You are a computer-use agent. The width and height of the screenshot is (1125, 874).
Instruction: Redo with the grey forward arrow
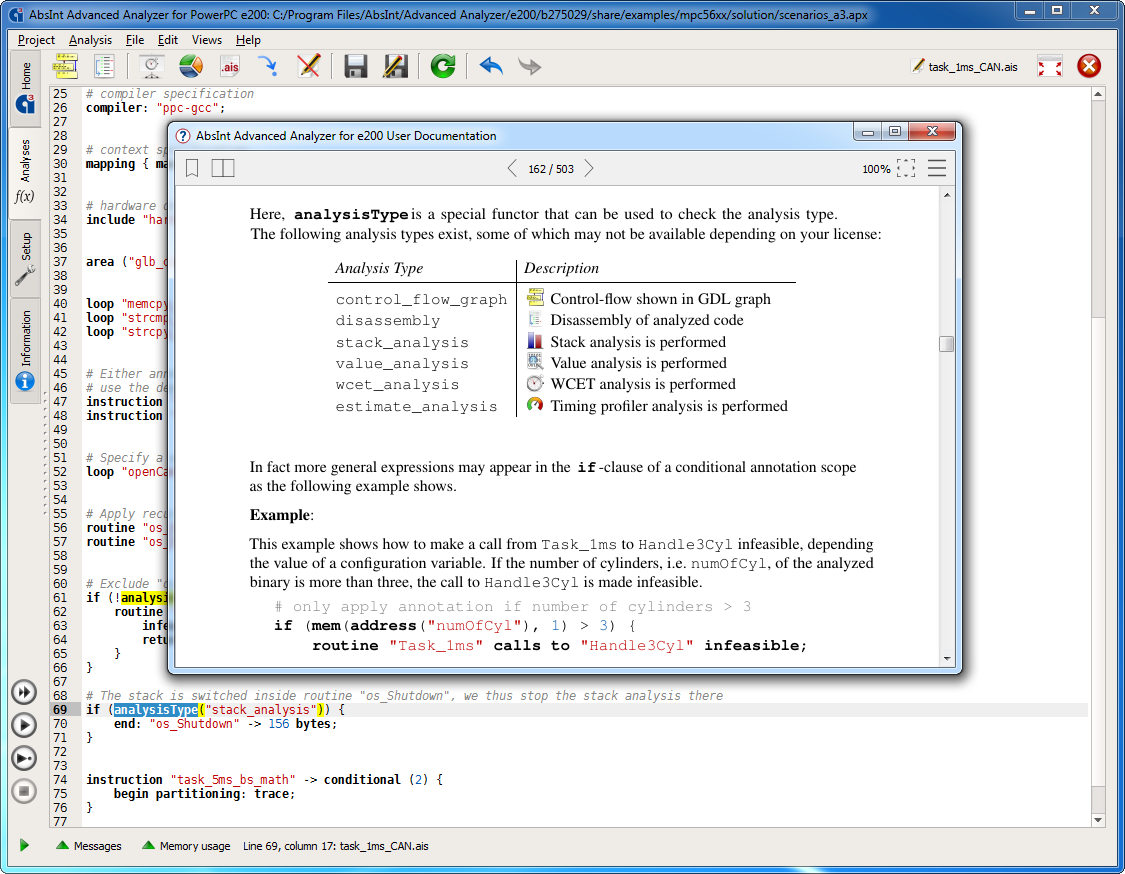(529, 67)
